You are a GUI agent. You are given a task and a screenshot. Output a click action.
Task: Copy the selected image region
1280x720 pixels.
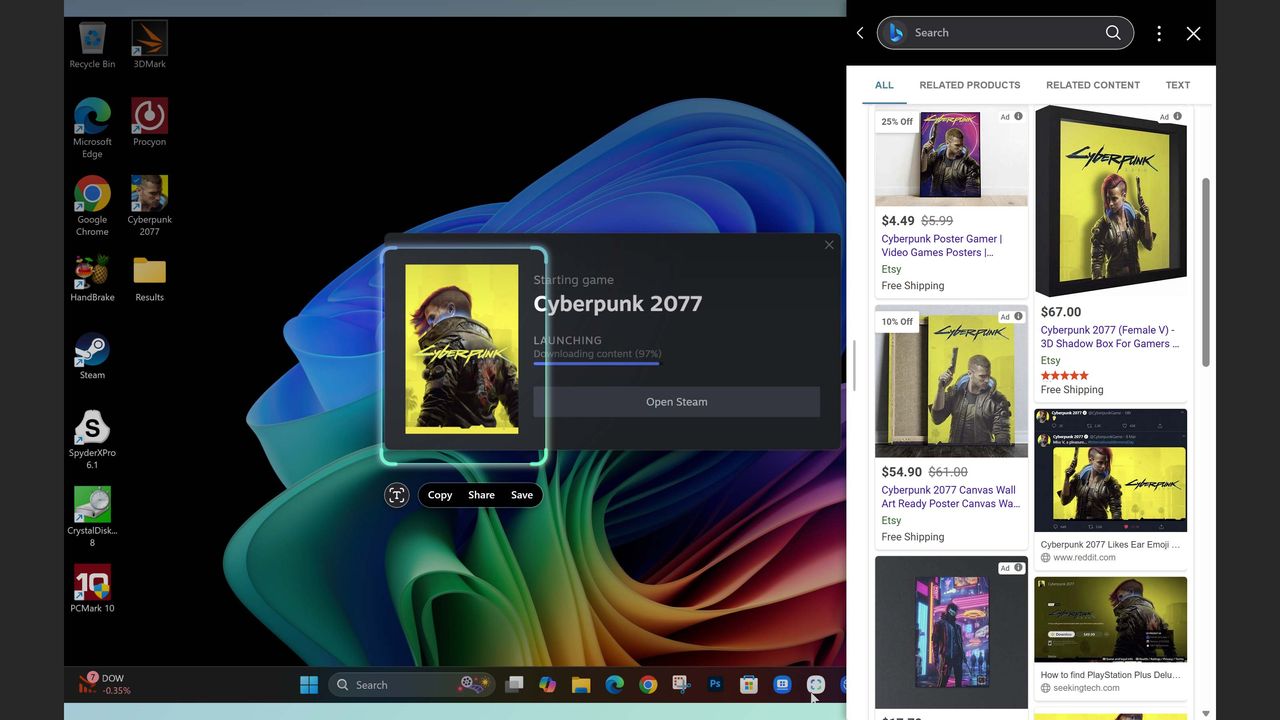(440, 495)
